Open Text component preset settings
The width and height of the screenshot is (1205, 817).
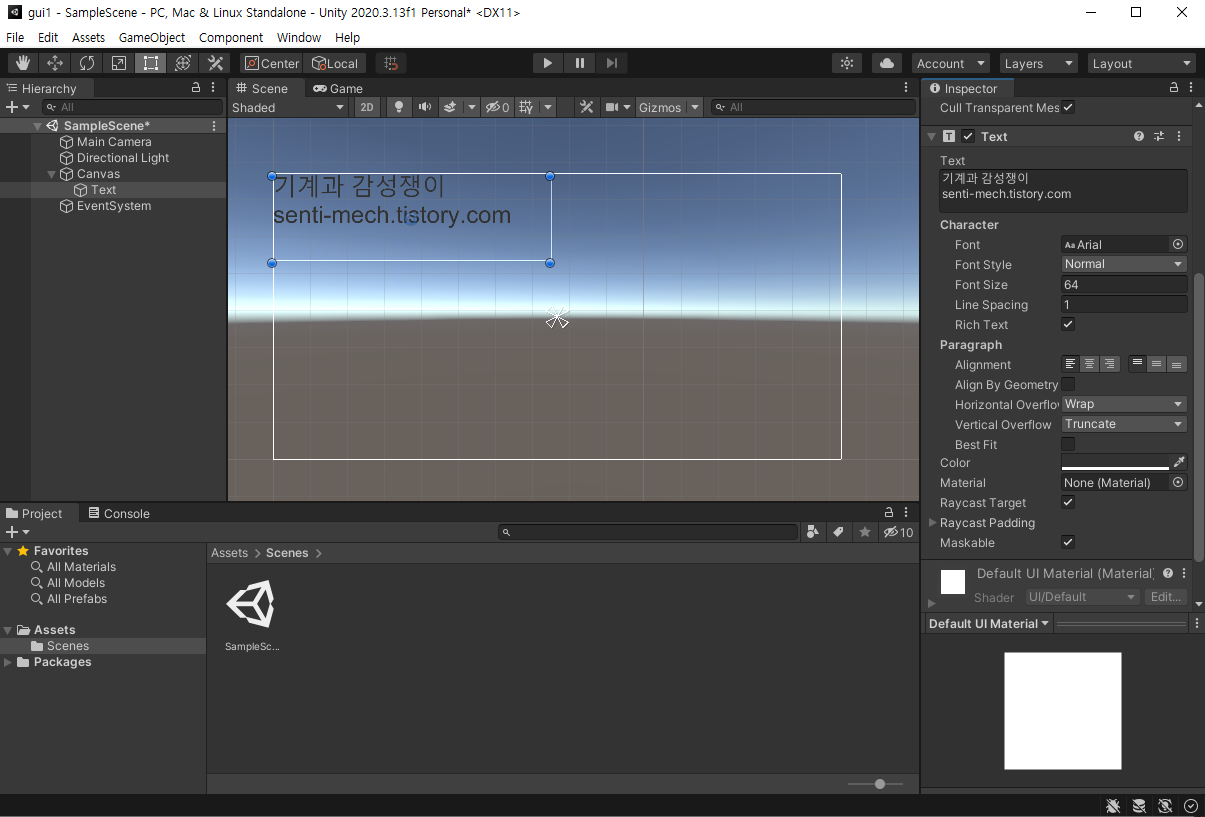1159,136
